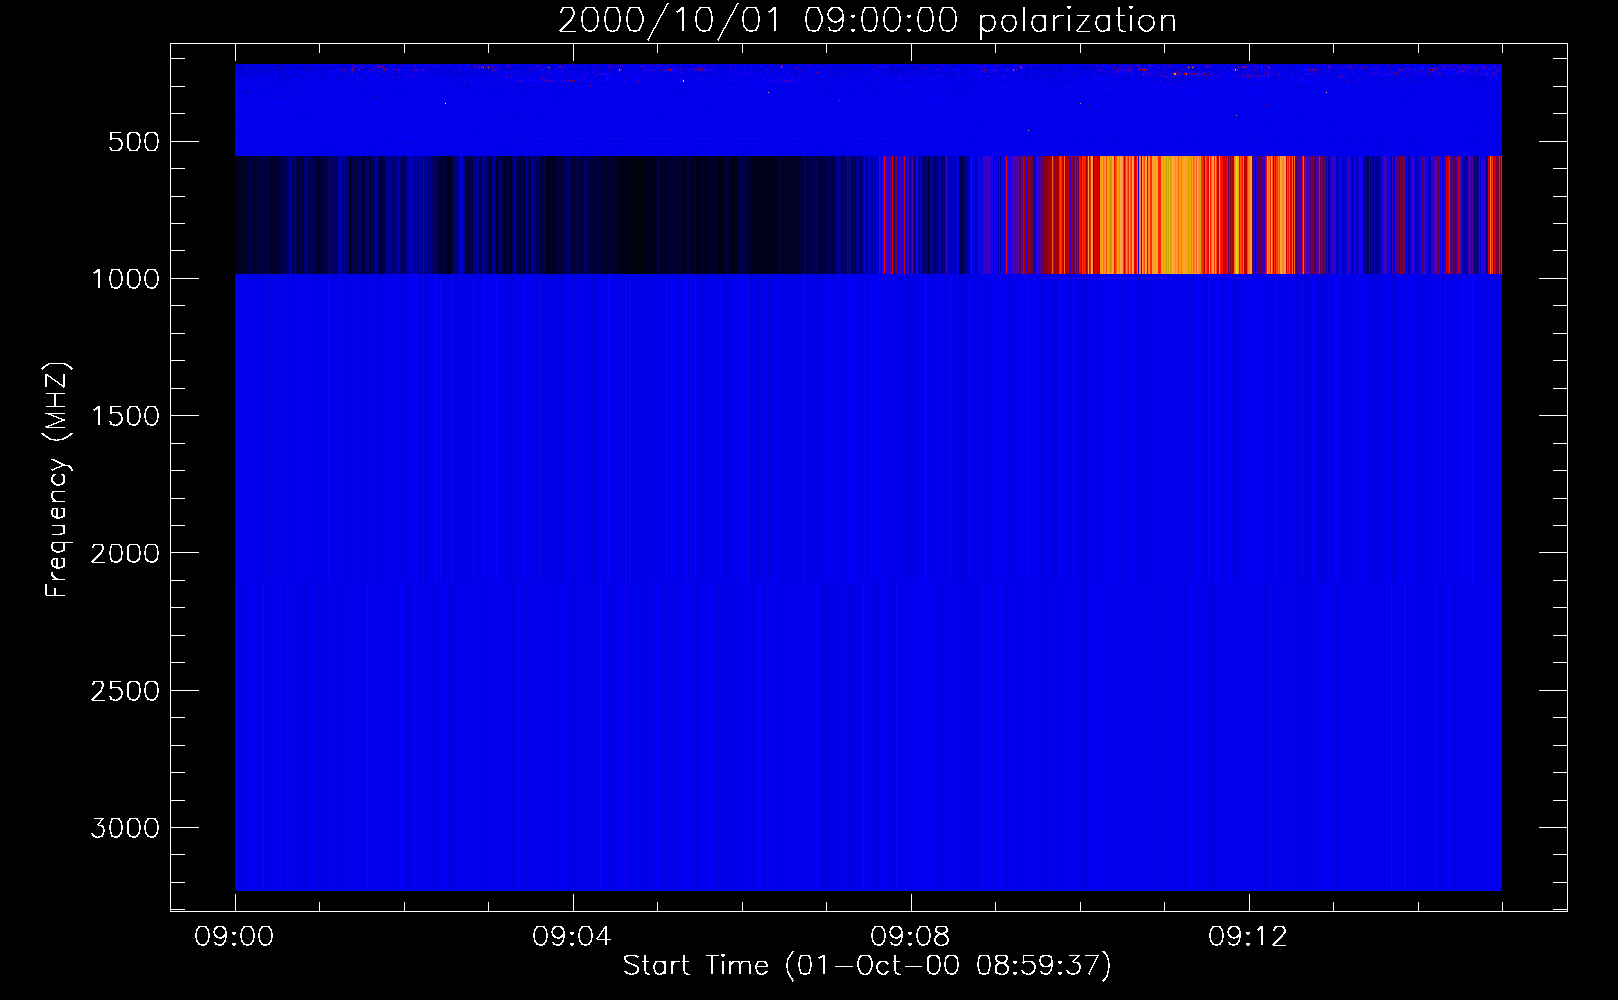Viewport: 1618px width, 1000px height.
Task: Select the 1500 frequency tick label
Action: [x=125, y=416]
